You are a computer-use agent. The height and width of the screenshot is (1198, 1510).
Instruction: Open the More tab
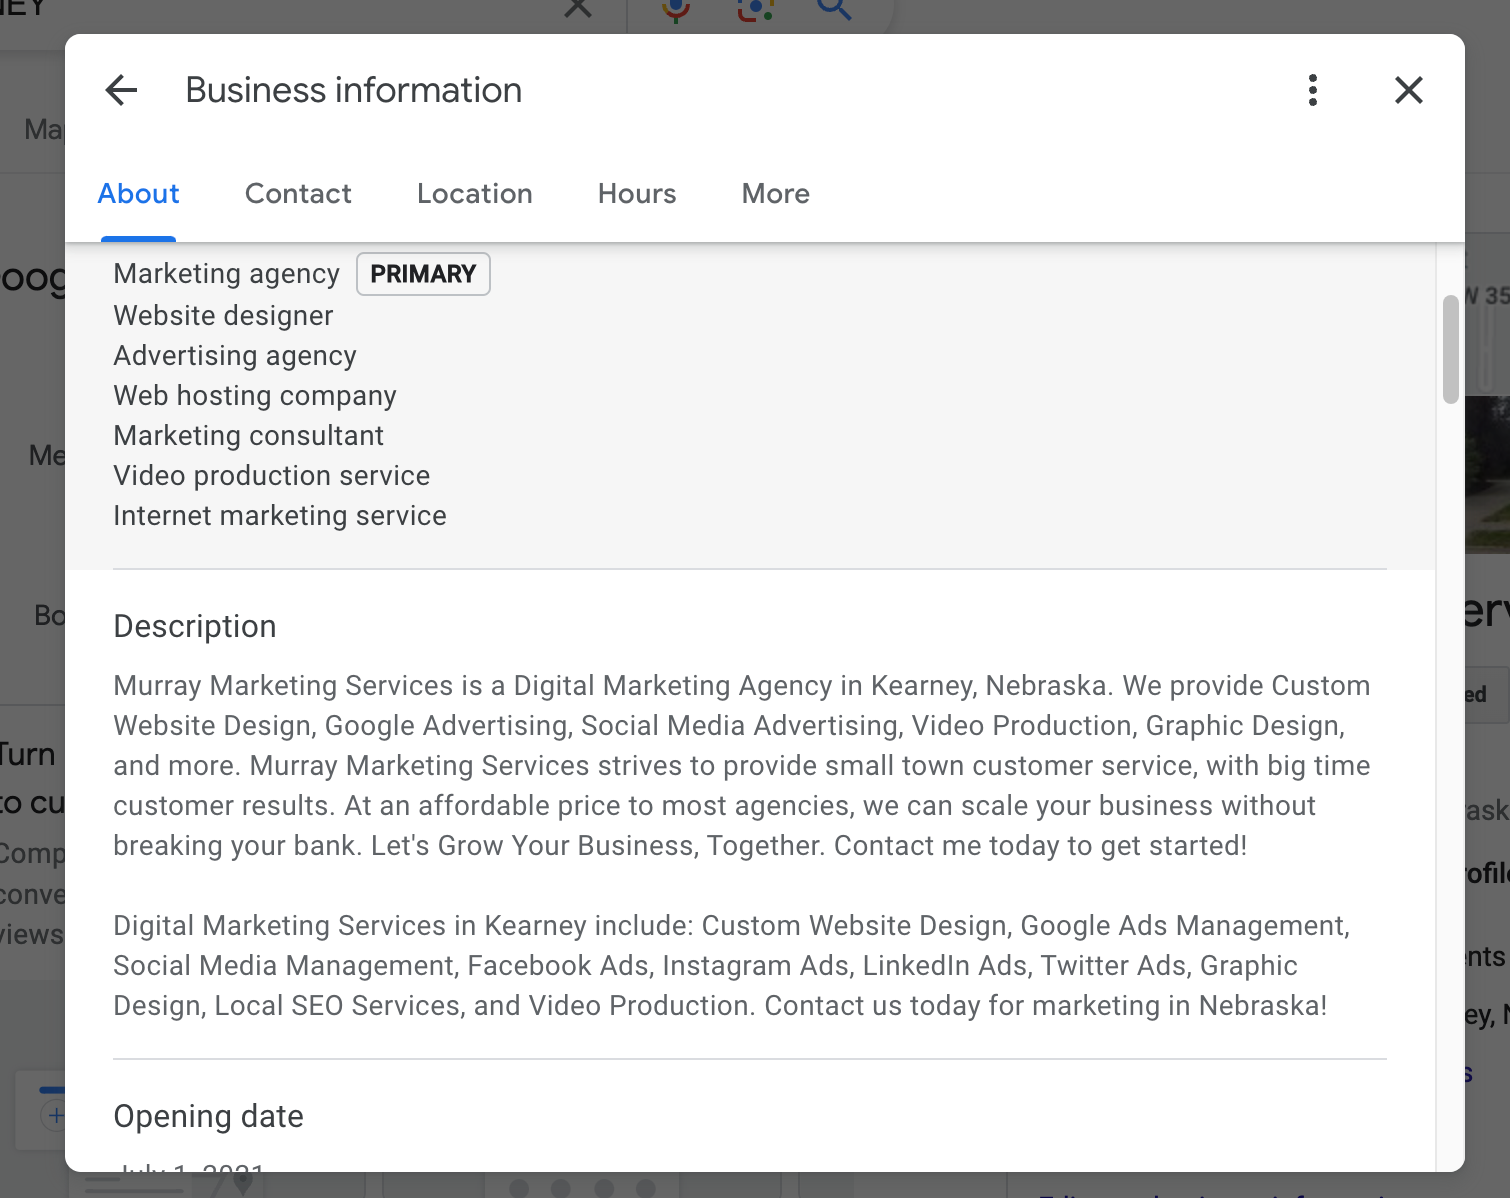[x=776, y=194]
